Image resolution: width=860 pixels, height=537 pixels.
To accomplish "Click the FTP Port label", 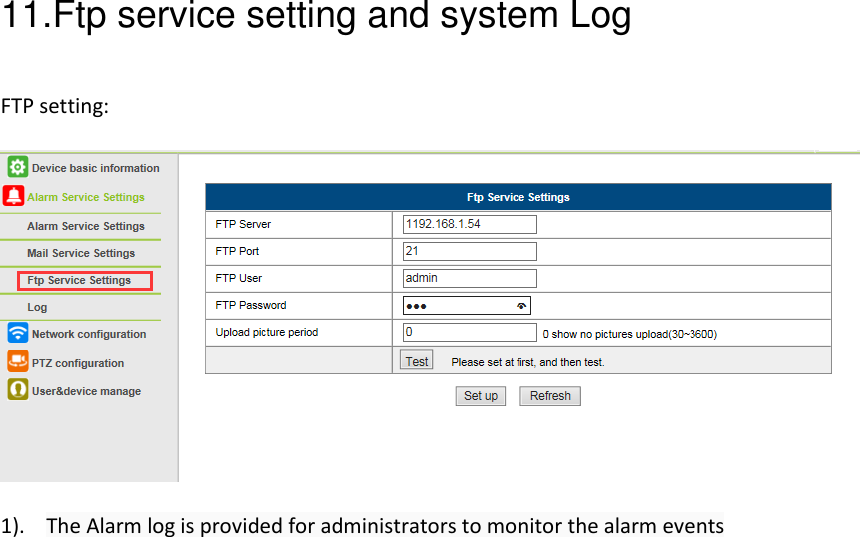I will [237, 251].
